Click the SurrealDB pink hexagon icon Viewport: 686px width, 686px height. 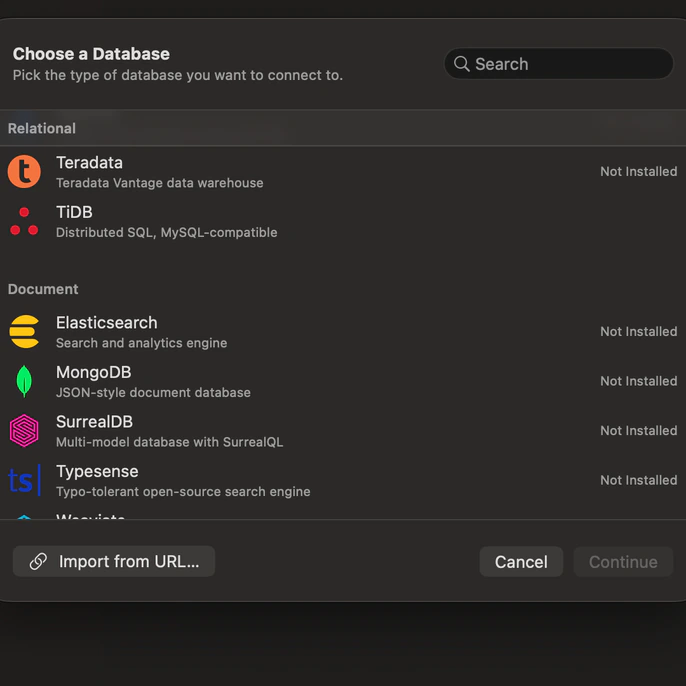pyautogui.click(x=24, y=430)
